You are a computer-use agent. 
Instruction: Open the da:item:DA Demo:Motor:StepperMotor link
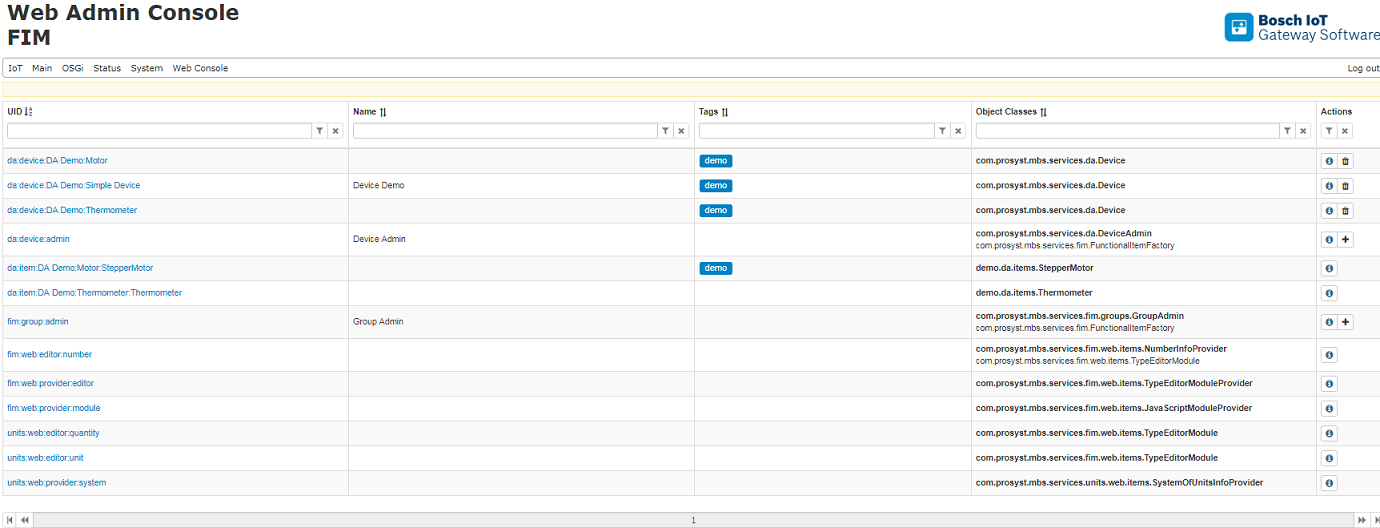click(80, 268)
